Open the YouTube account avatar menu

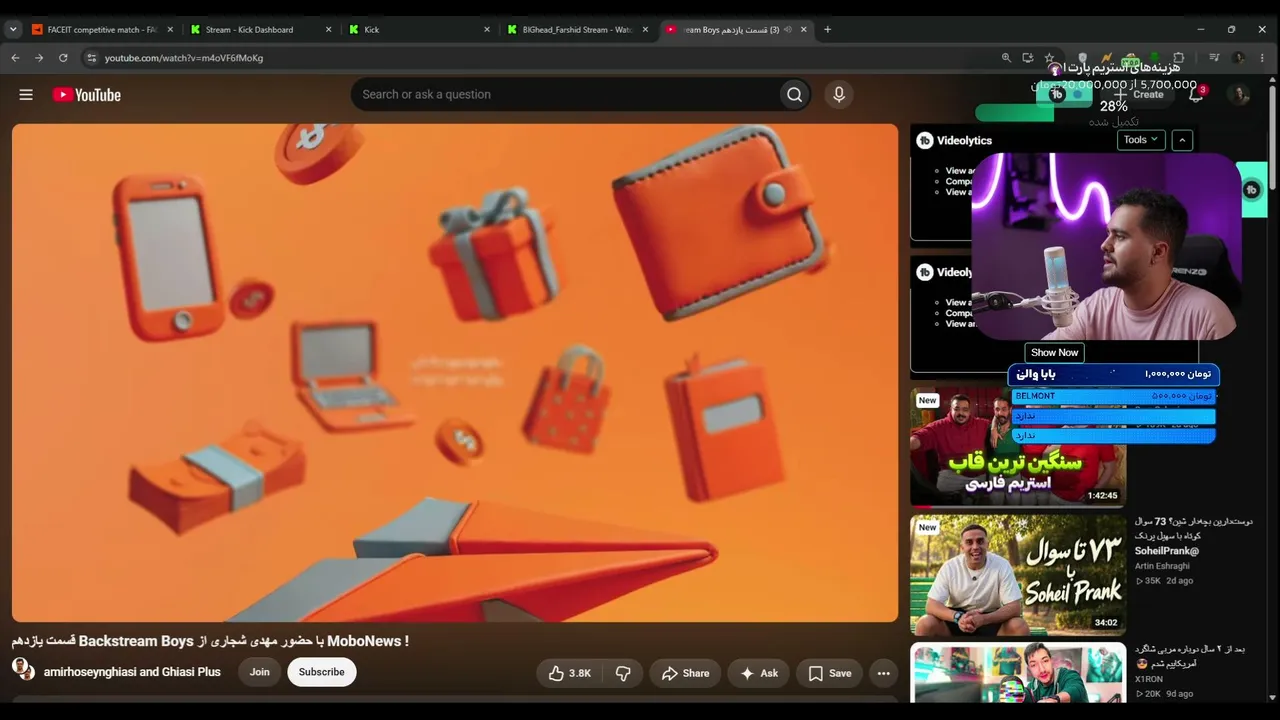[1240, 95]
